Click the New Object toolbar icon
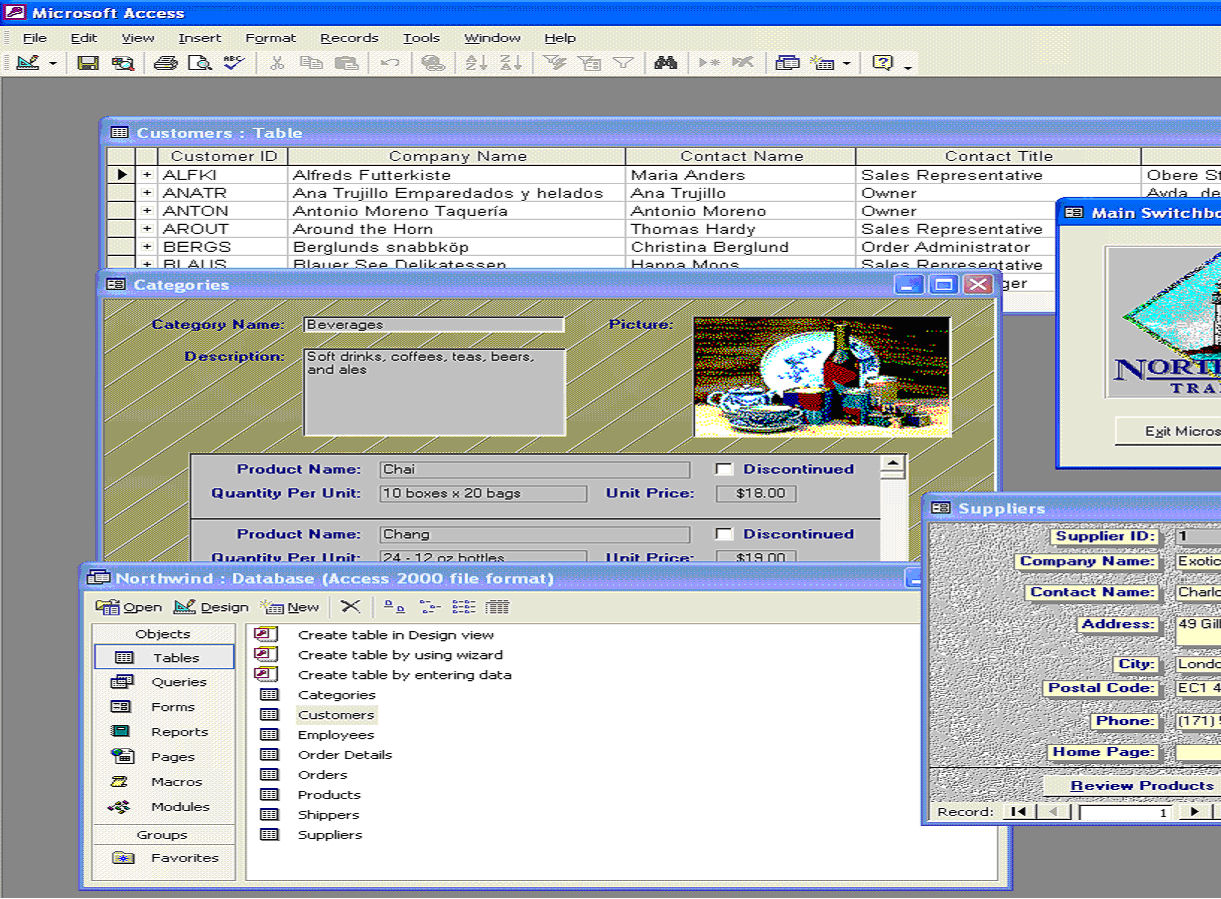Image resolution: width=1221 pixels, height=899 pixels. pos(823,63)
